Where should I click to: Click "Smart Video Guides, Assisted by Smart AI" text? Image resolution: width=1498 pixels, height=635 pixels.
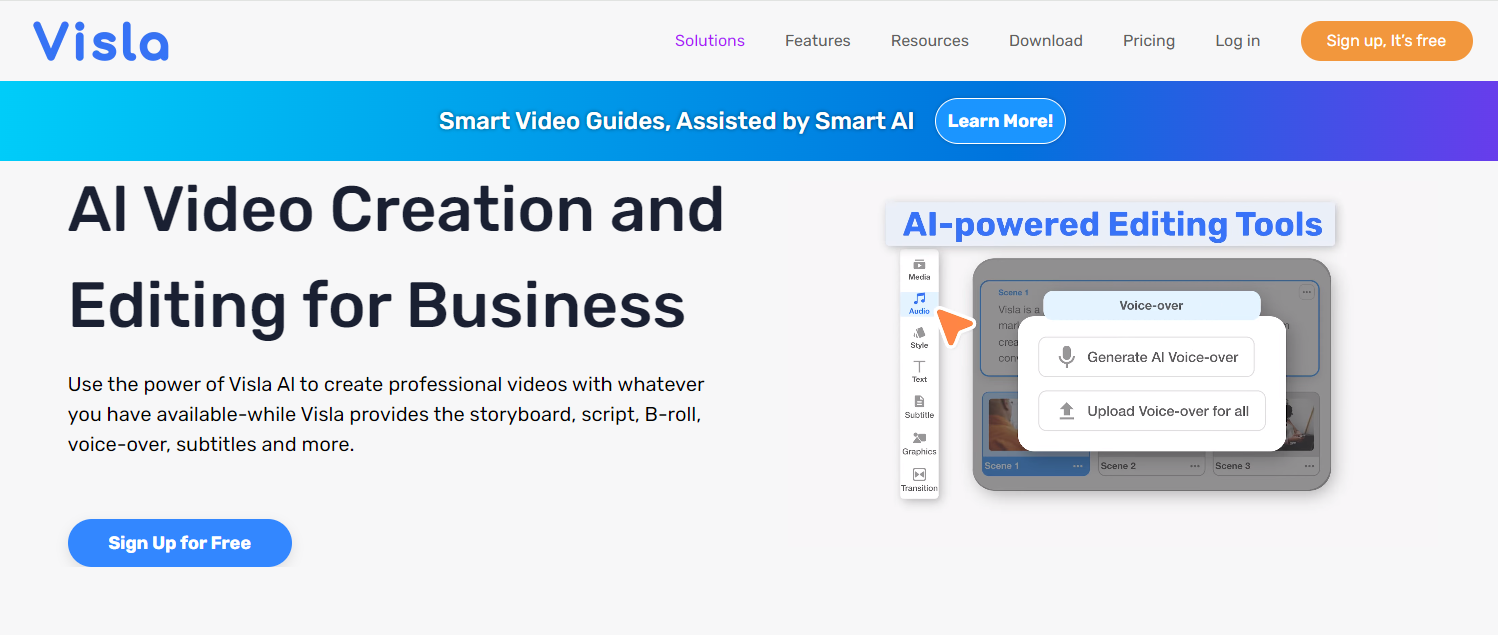coord(677,121)
